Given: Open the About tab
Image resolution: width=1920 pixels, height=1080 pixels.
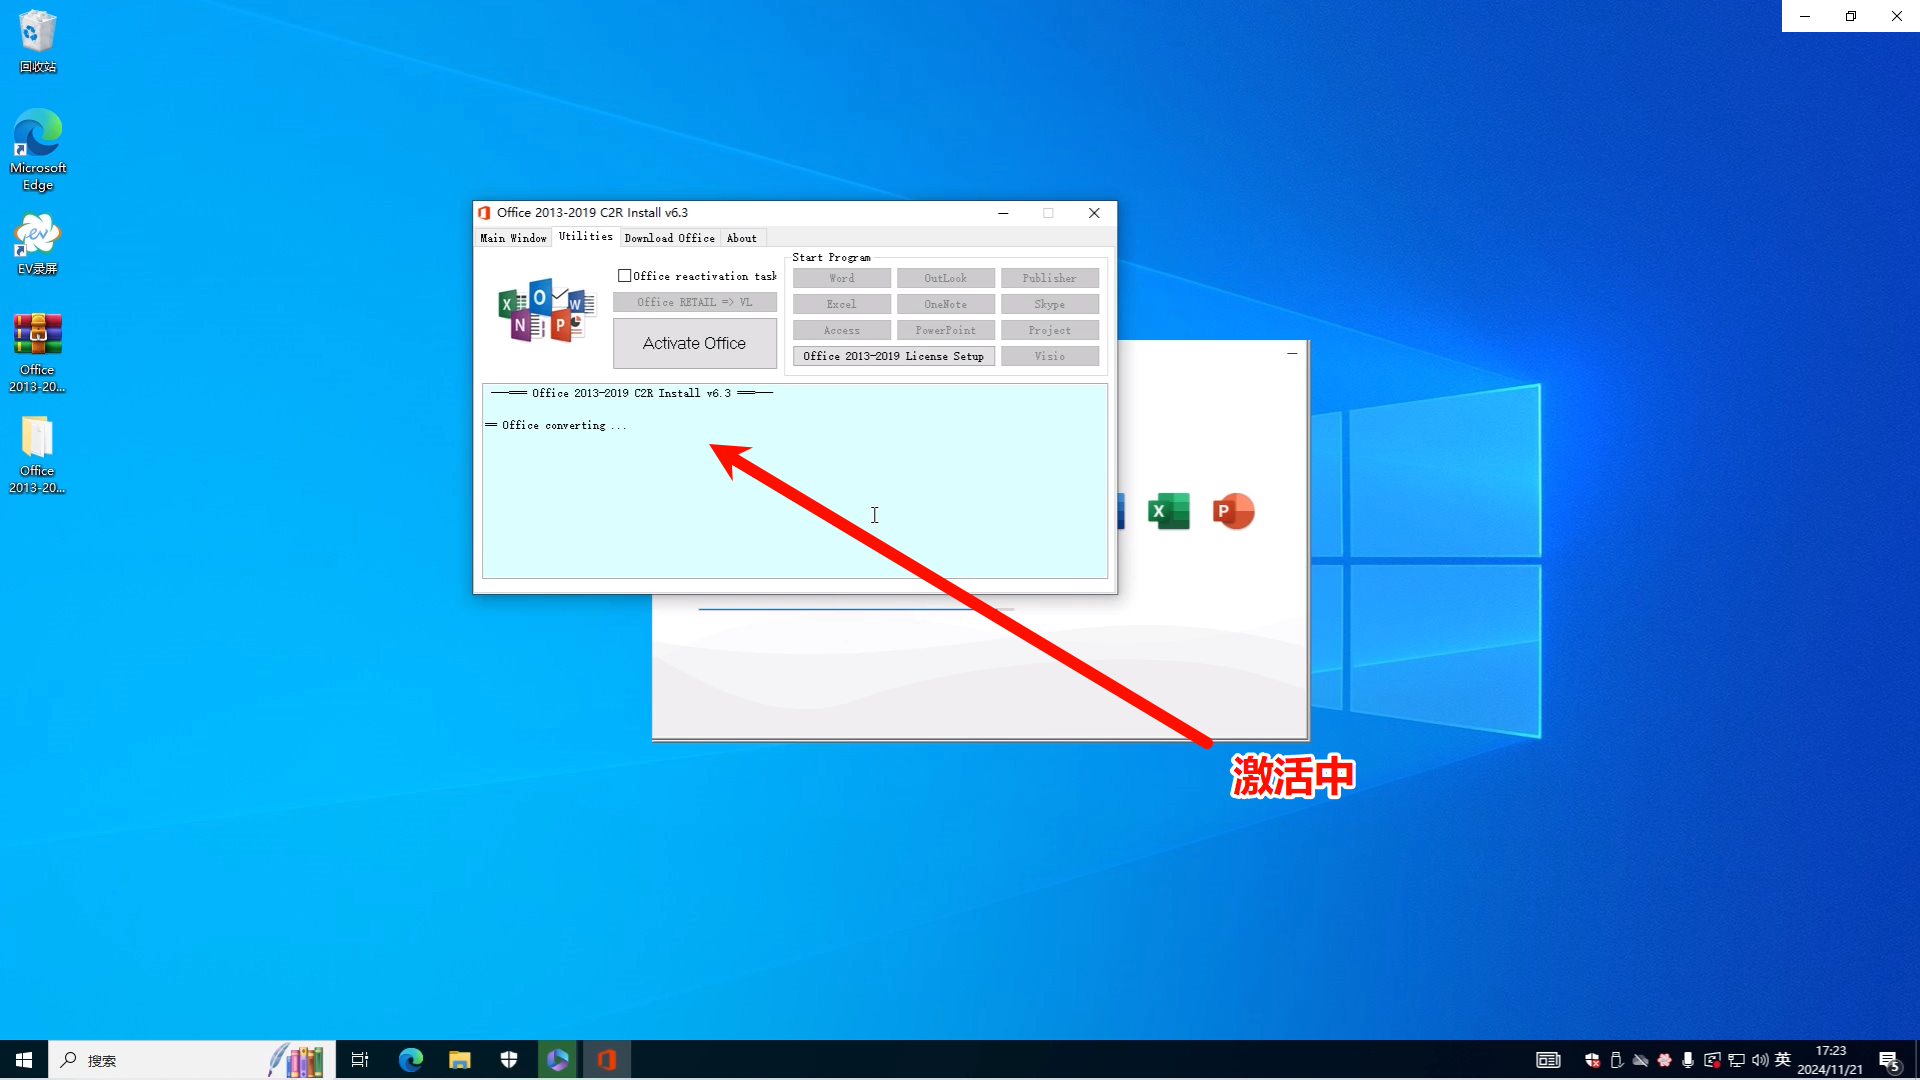Looking at the screenshot, I should (x=741, y=238).
